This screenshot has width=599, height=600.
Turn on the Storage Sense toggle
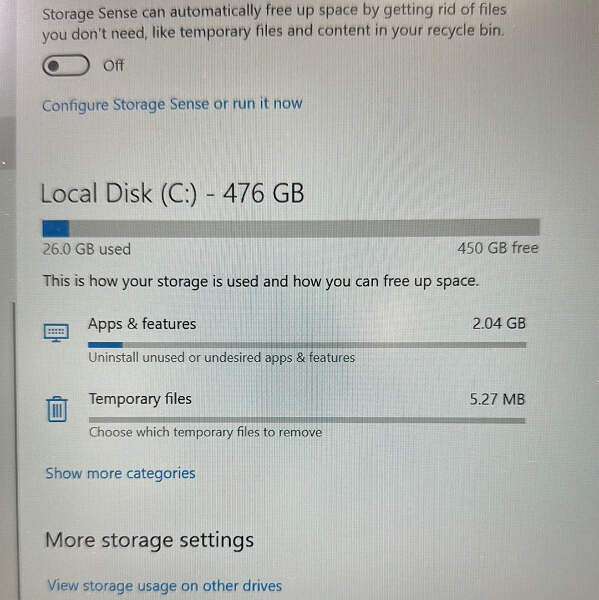click(66, 66)
